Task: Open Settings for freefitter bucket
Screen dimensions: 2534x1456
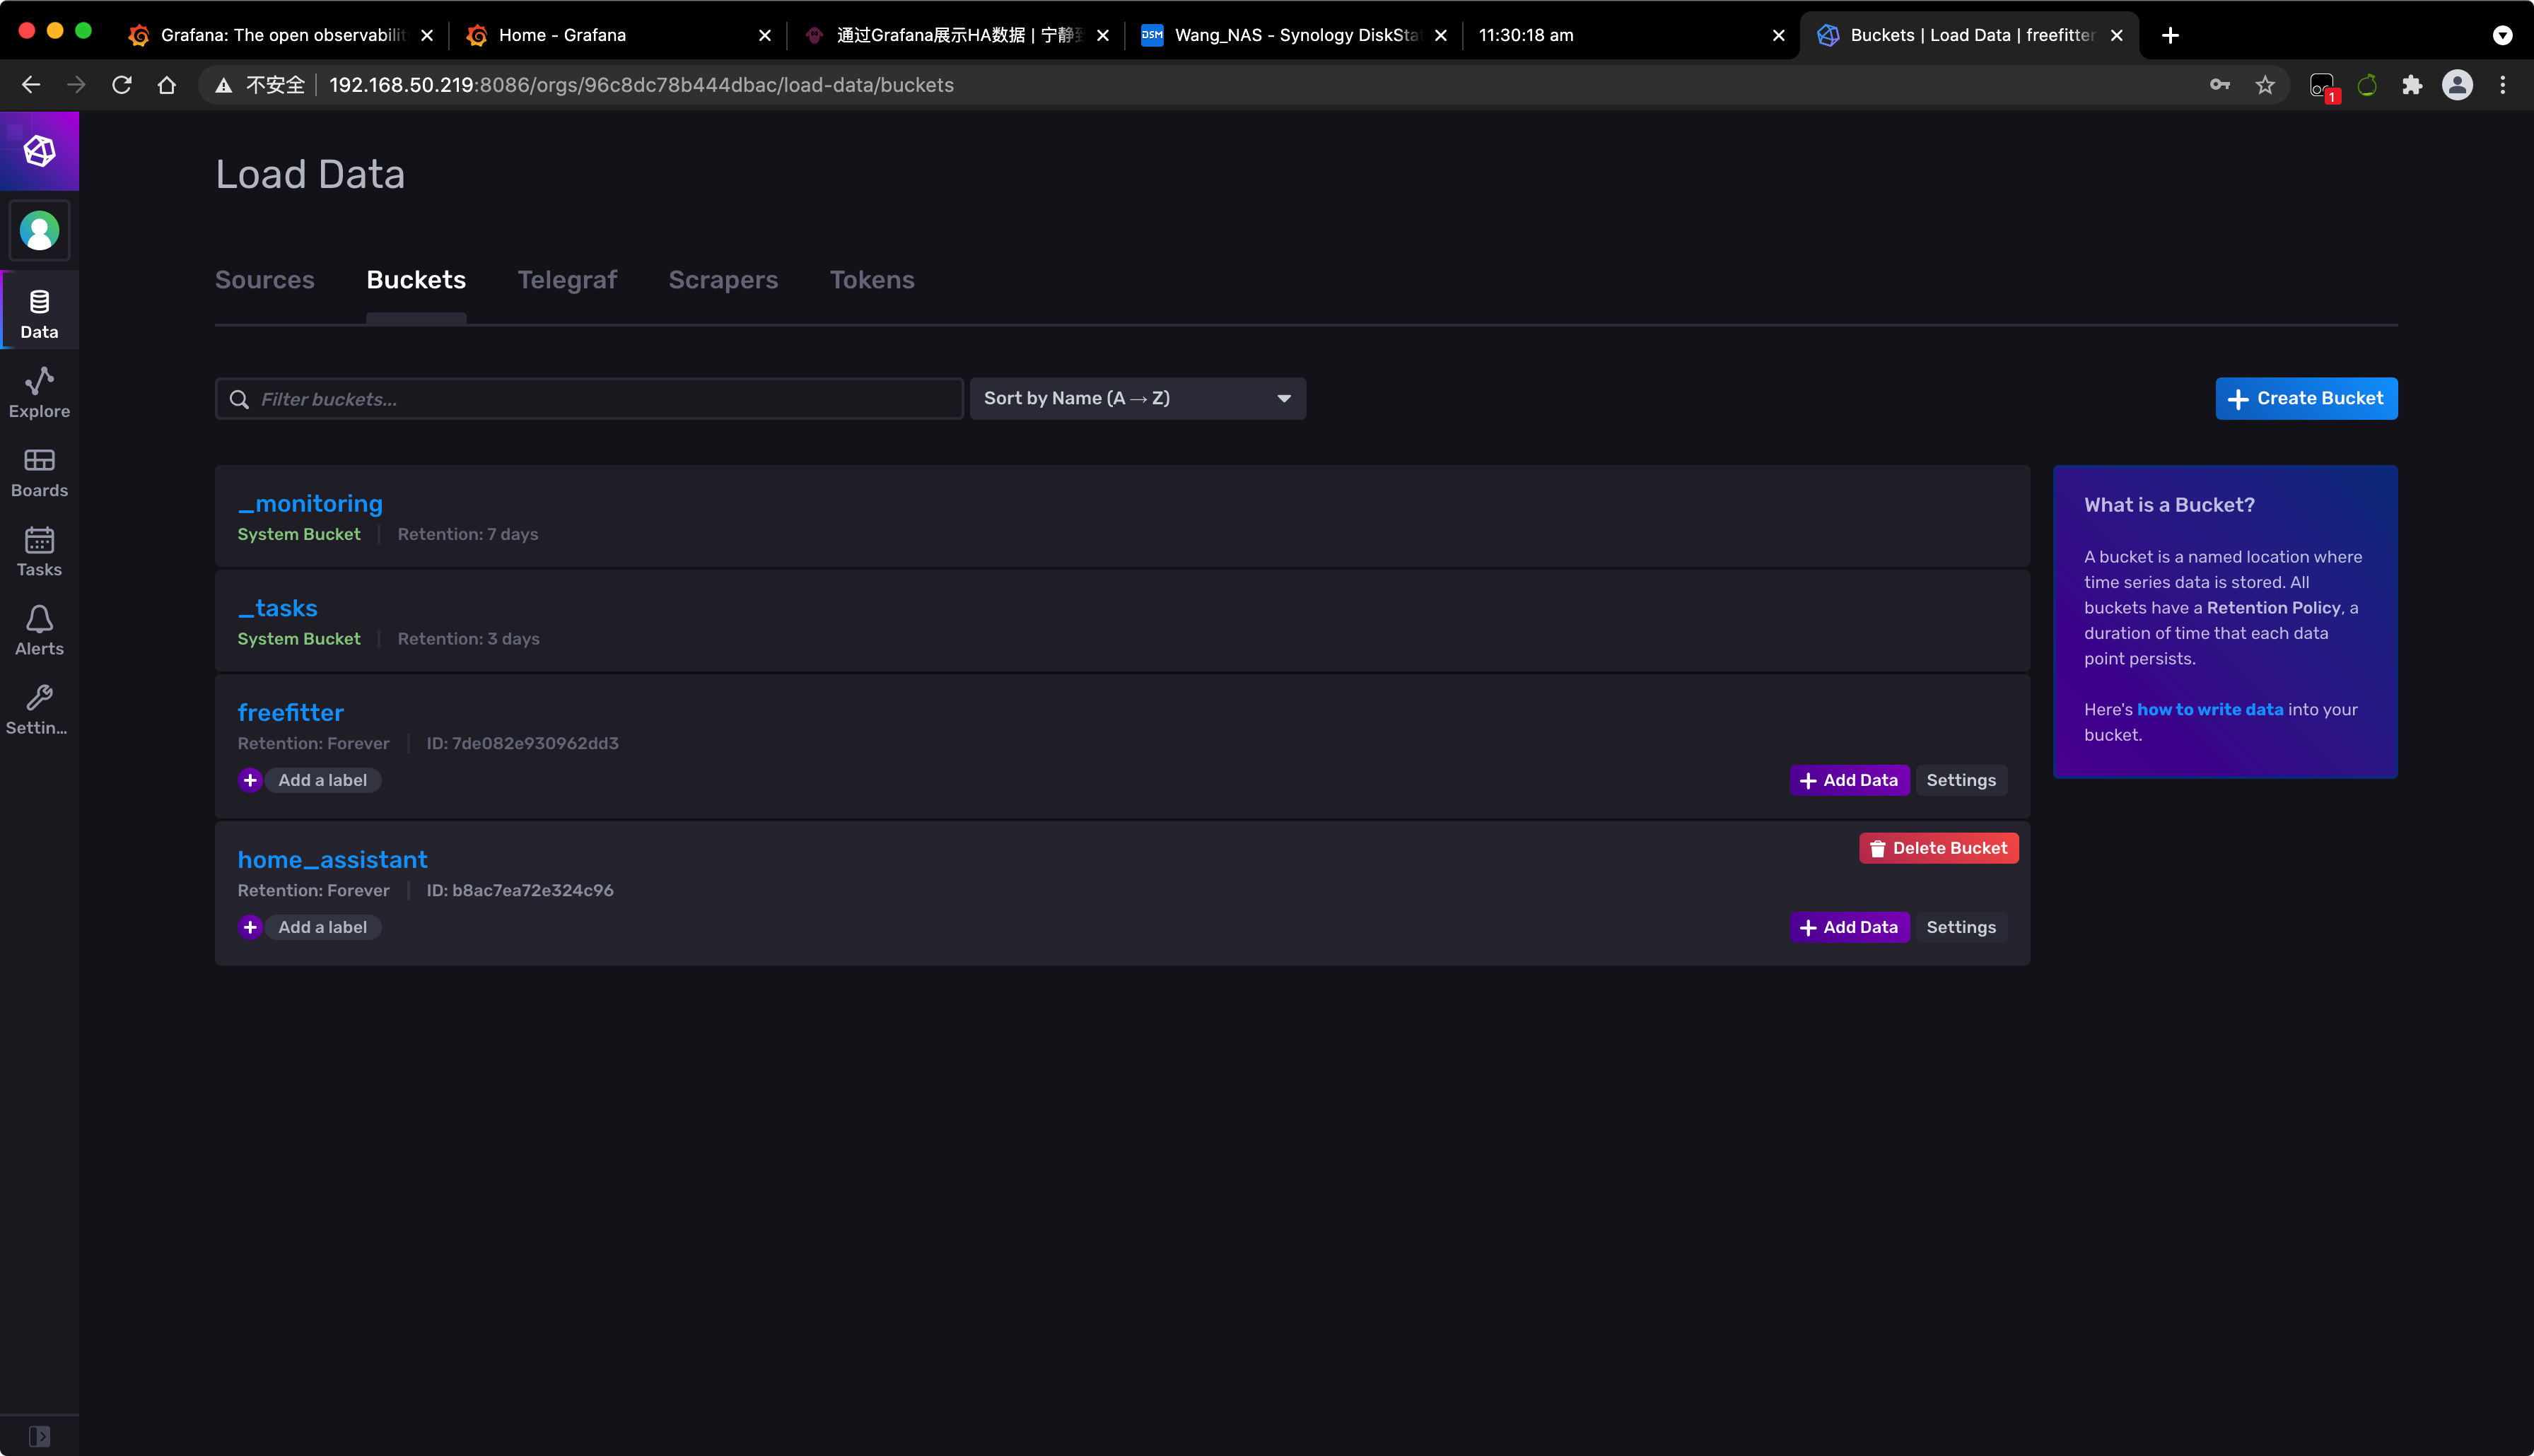Action: coord(1961,780)
